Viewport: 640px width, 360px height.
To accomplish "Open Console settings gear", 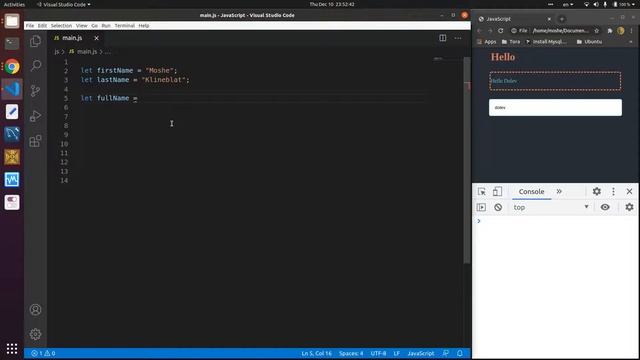I will tap(629, 207).
